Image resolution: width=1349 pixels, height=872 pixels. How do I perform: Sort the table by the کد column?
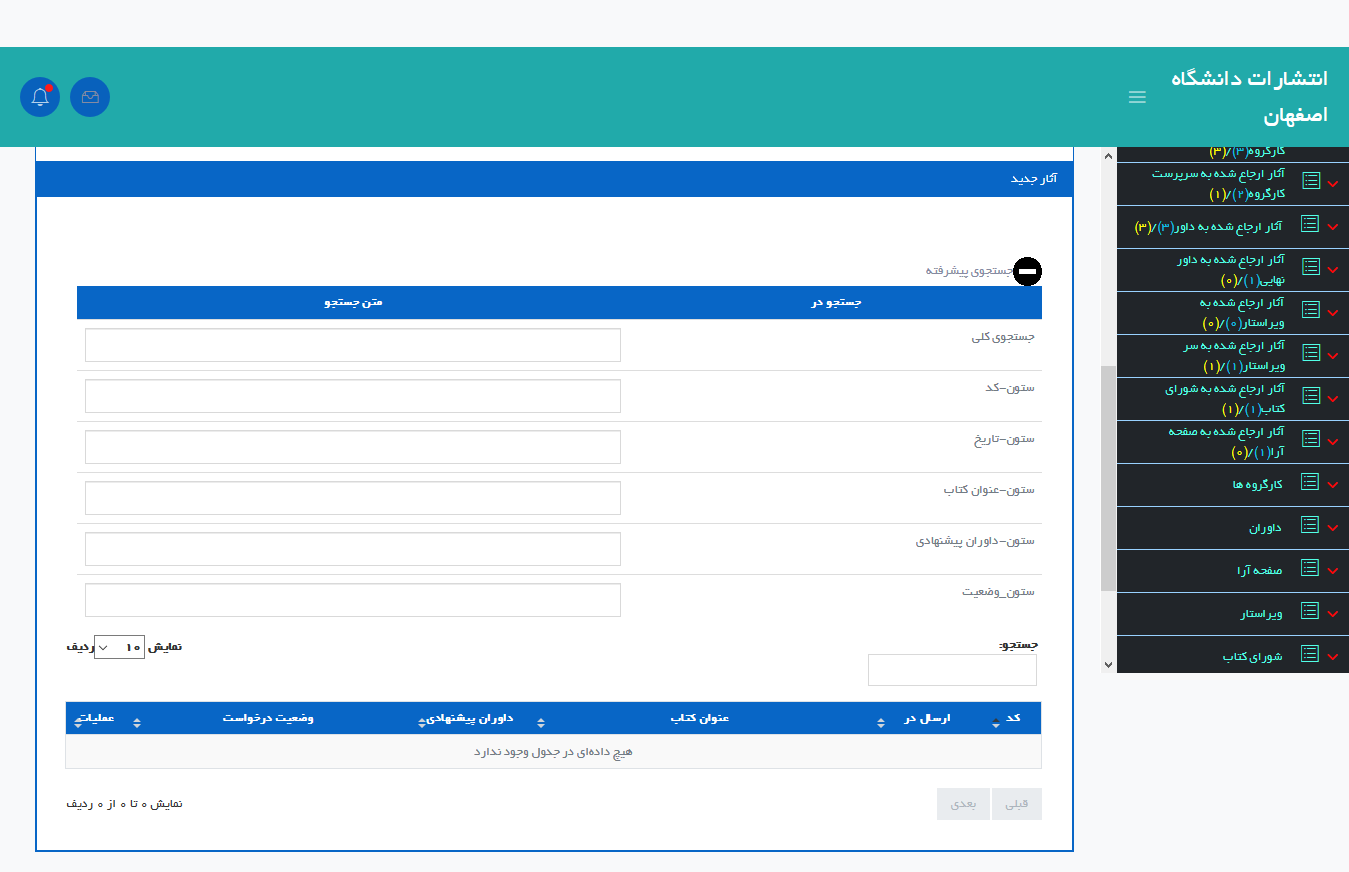point(1012,718)
